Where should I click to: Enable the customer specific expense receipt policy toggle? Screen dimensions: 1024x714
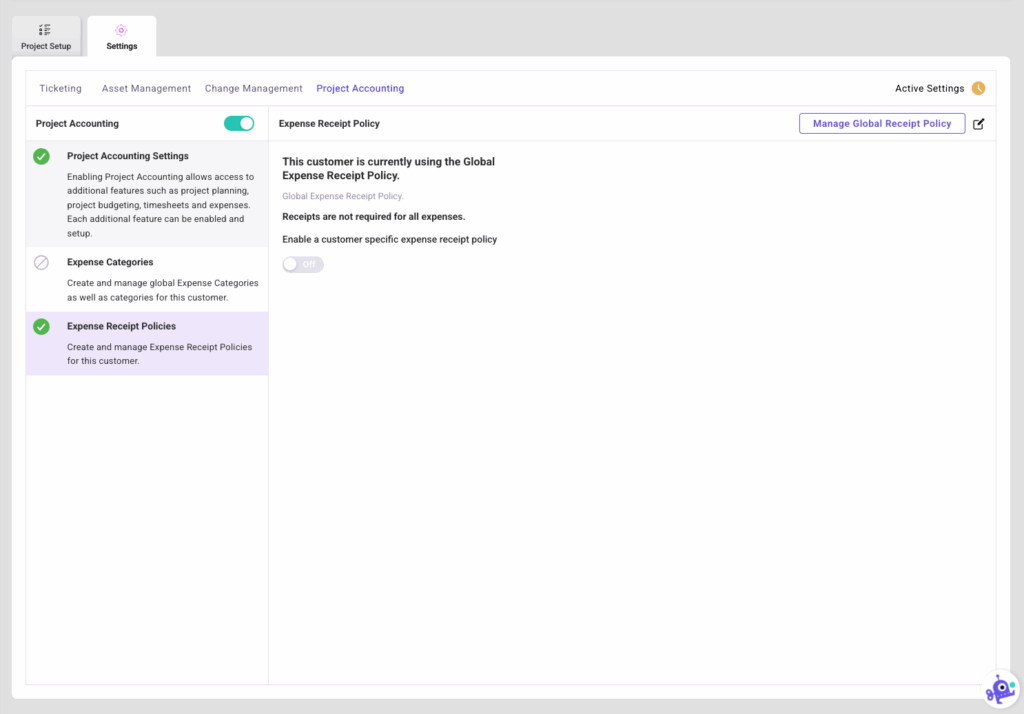[x=303, y=264]
